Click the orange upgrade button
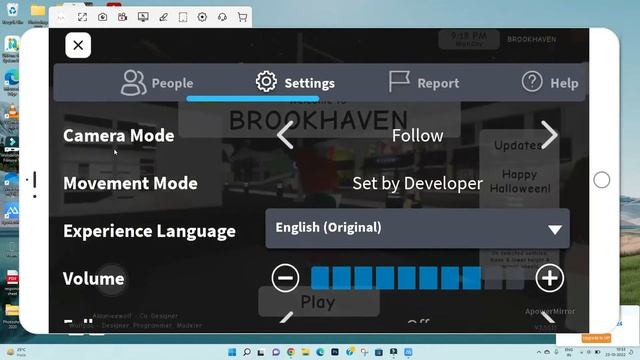This screenshot has height=360, width=640. point(596,338)
